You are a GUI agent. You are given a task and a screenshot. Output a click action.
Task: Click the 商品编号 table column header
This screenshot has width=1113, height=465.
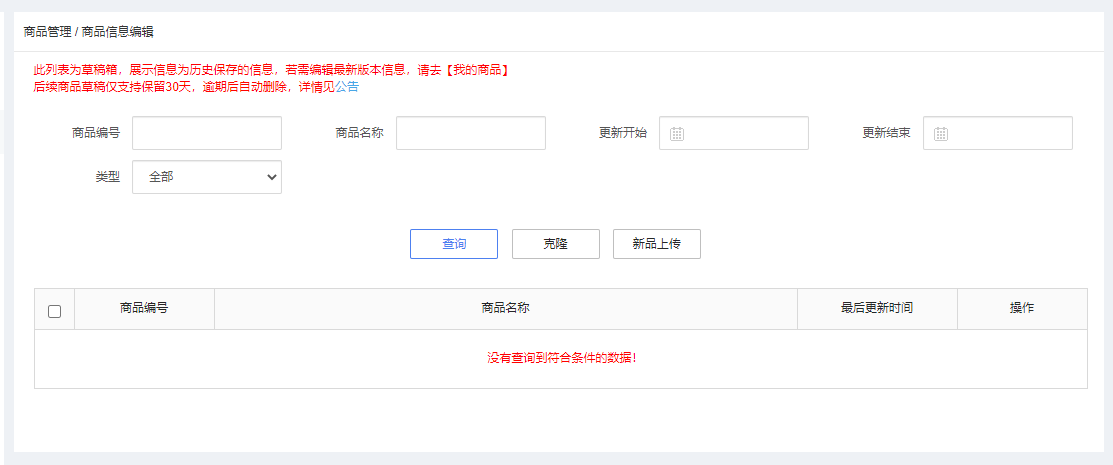[x=144, y=308]
